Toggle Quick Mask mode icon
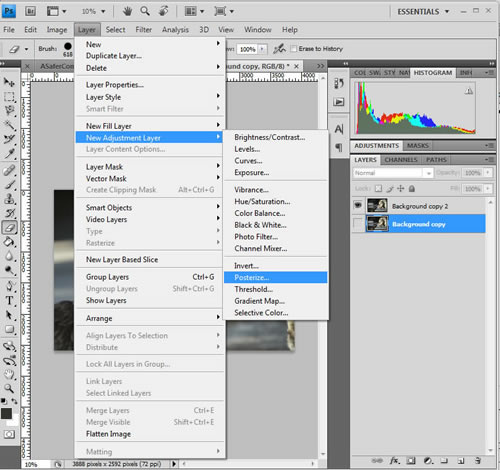 9,434
